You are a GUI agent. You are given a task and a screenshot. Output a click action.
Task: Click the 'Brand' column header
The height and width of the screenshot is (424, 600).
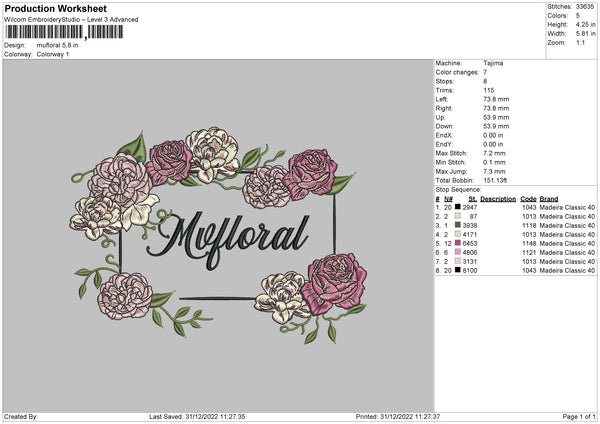tap(549, 199)
